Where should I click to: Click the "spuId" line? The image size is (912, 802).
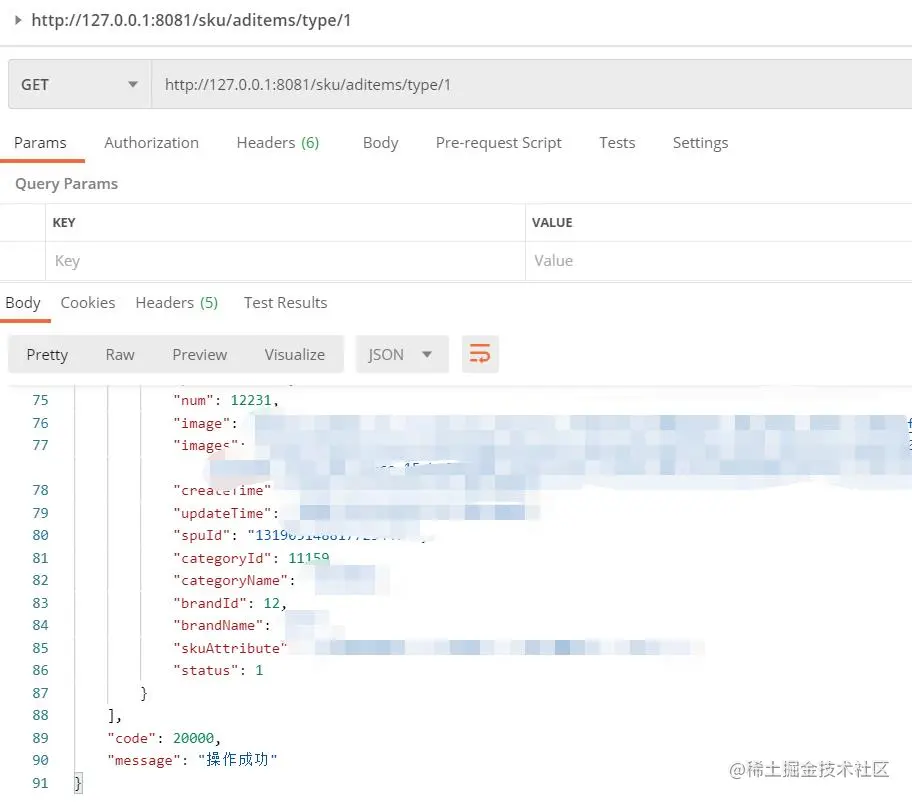[302, 535]
